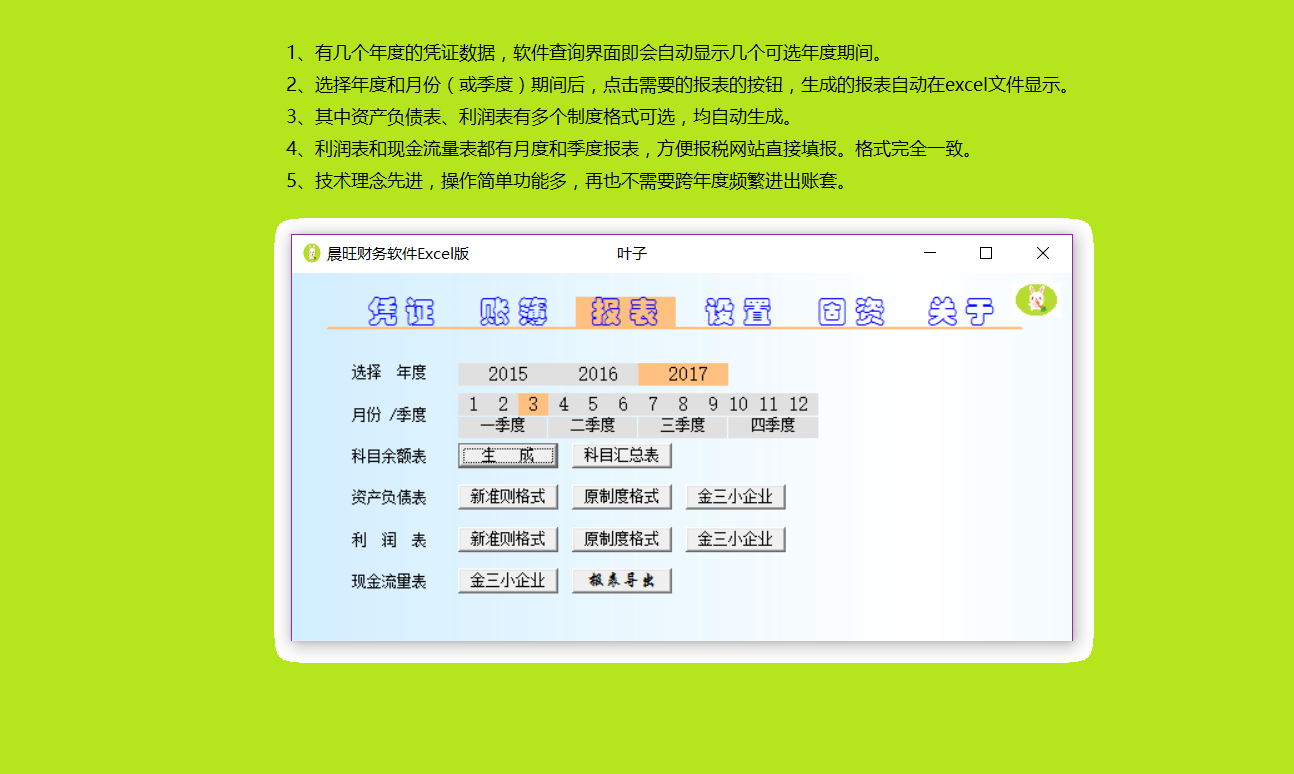Select the 四季度 fourth quarter
The height and width of the screenshot is (774, 1294).
772,426
